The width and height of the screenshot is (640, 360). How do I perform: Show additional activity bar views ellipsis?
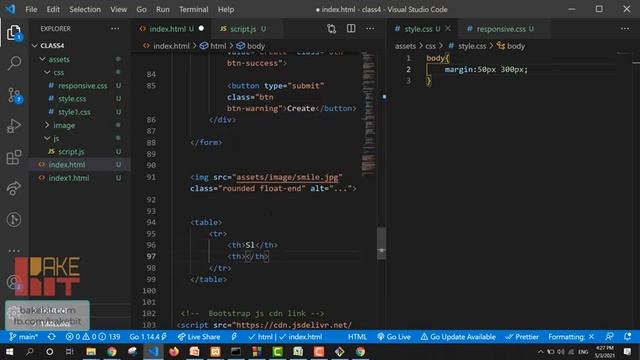coord(14,251)
